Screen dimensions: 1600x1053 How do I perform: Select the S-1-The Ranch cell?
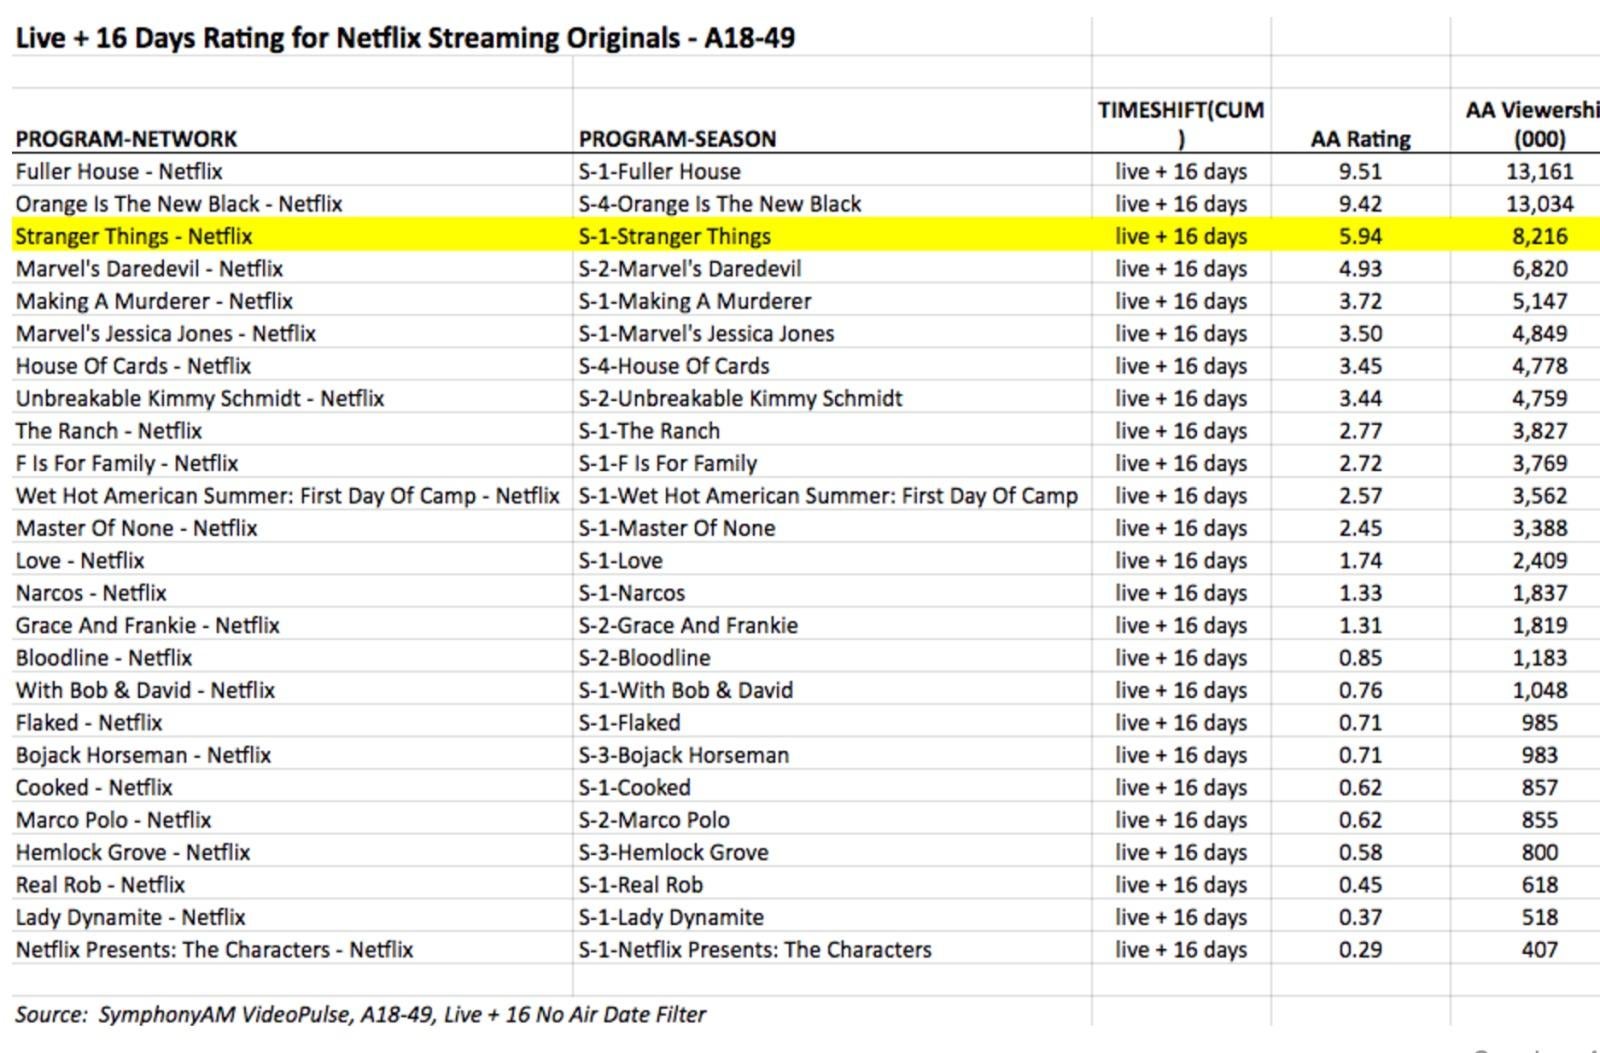pos(649,431)
